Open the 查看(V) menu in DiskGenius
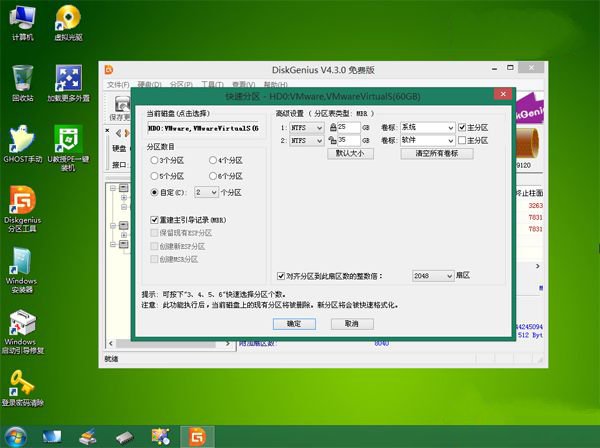Viewport: 600px width, 448px height. point(243,84)
